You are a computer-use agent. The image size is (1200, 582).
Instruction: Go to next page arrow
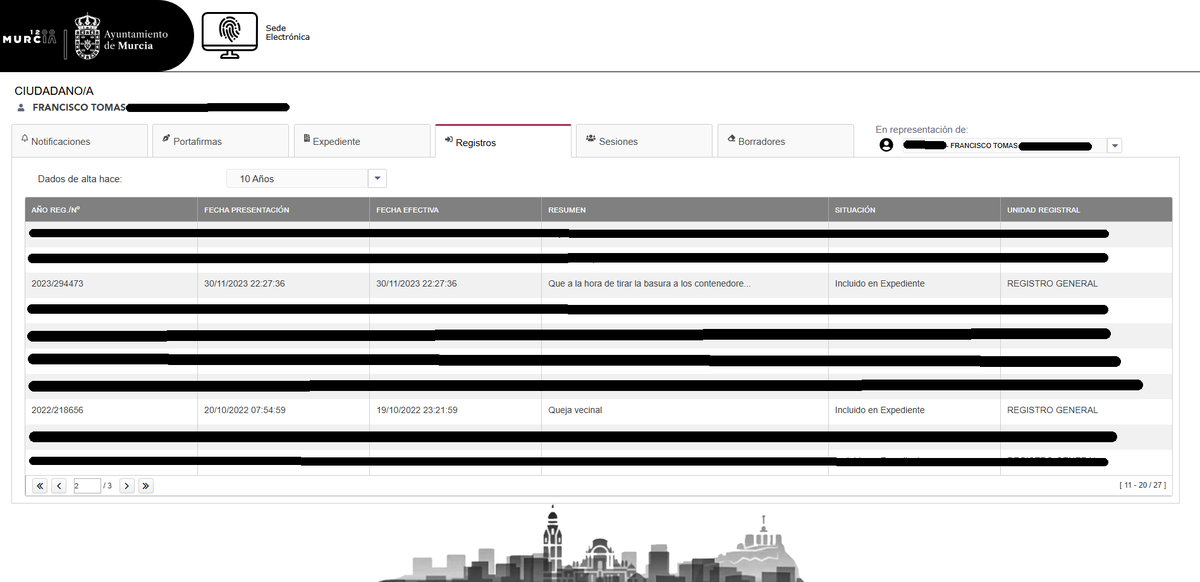point(127,486)
